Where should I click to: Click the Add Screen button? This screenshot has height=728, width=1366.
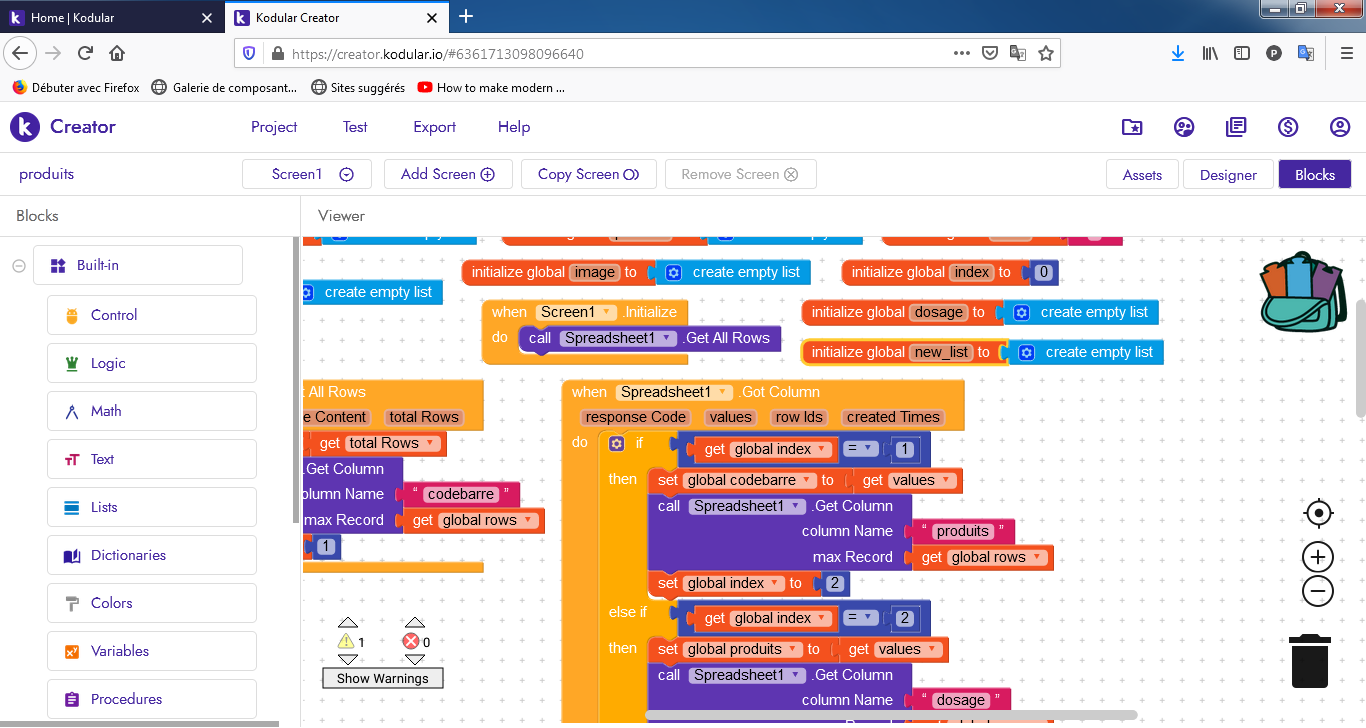[x=447, y=174]
